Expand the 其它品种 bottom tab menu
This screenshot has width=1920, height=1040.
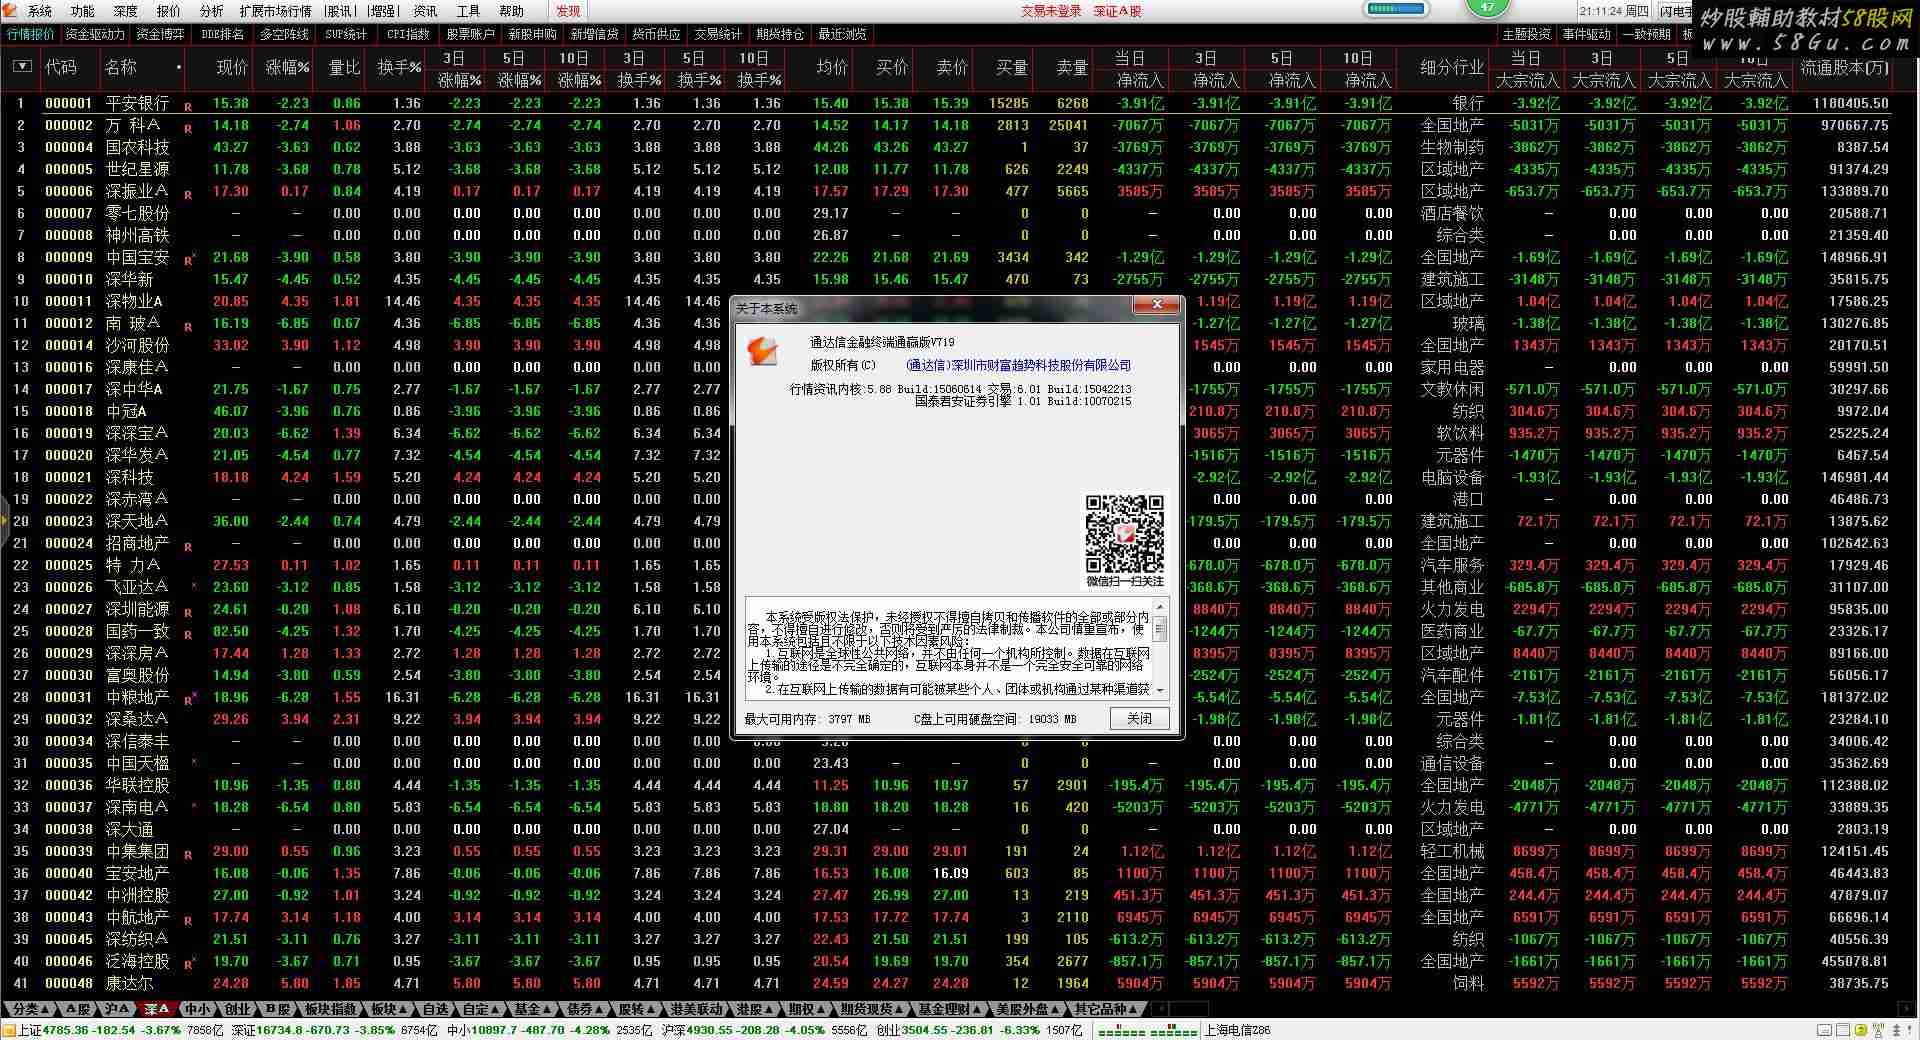(x=1107, y=1009)
